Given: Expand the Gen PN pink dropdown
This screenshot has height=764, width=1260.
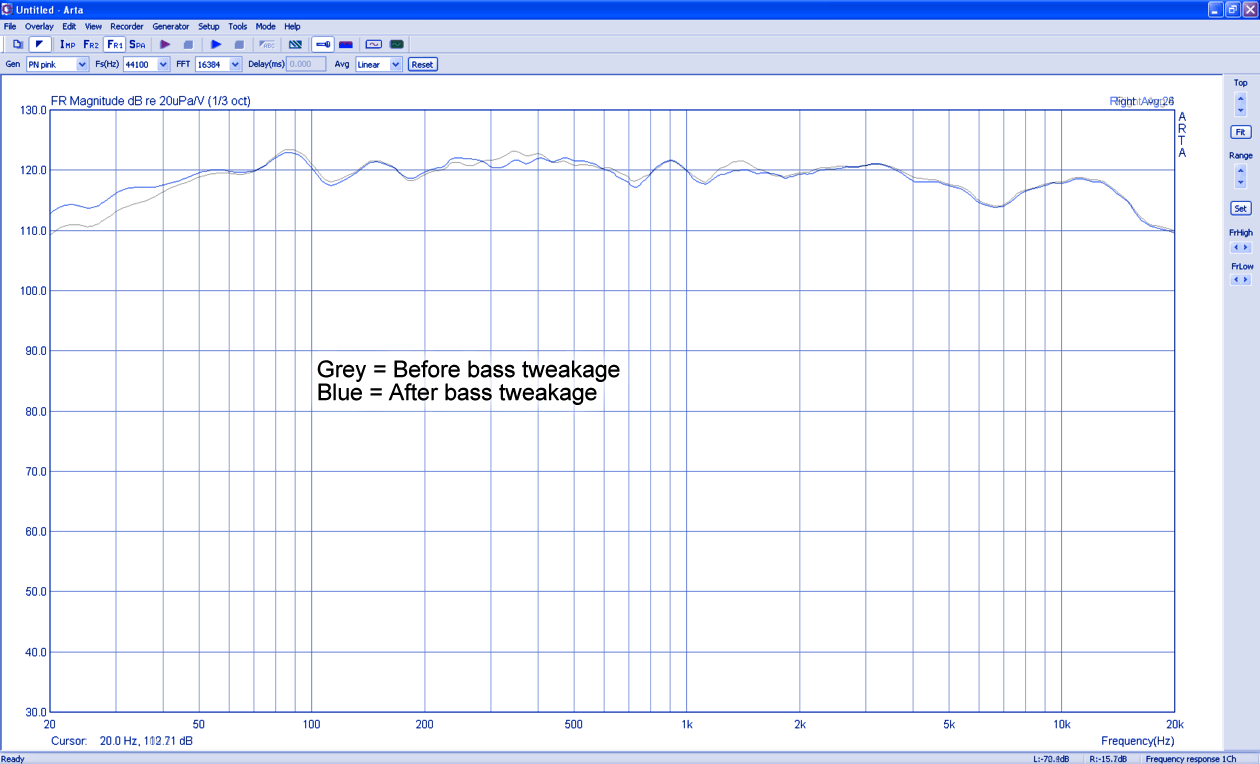Looking at the screenshot, I should [83, 64].
